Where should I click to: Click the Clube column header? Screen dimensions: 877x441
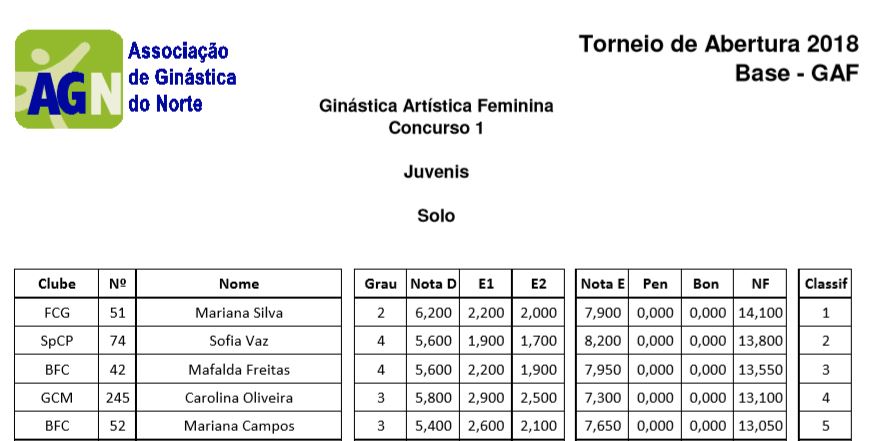coord(56,284)
